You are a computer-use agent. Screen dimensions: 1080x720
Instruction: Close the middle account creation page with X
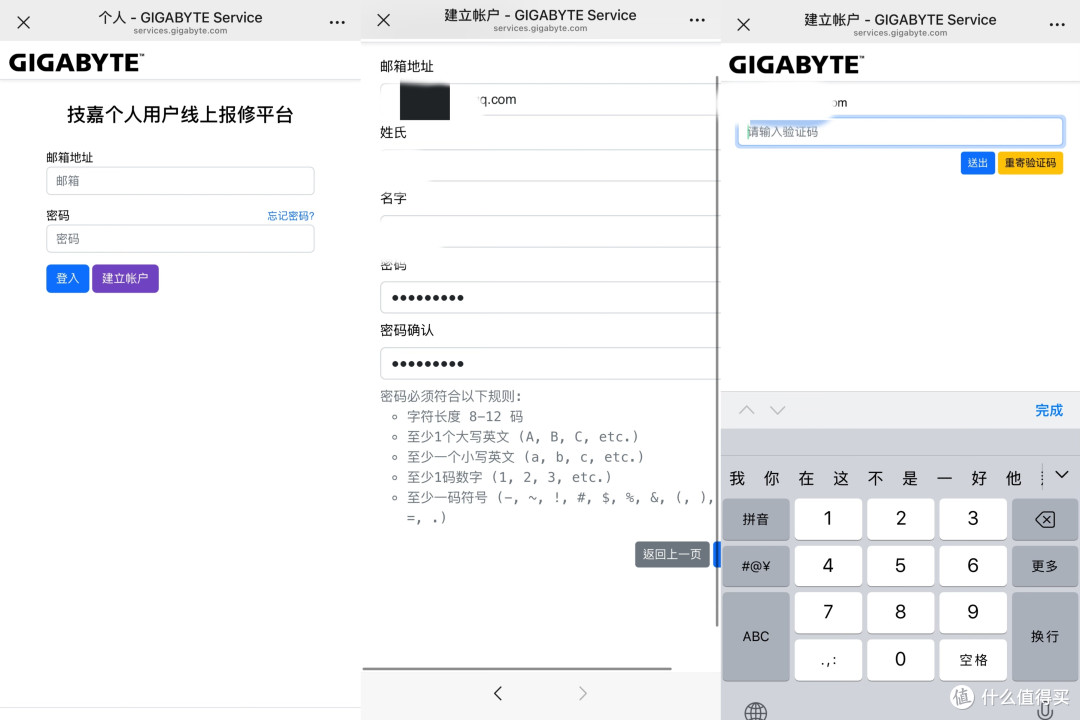click(x=384, y=21)
